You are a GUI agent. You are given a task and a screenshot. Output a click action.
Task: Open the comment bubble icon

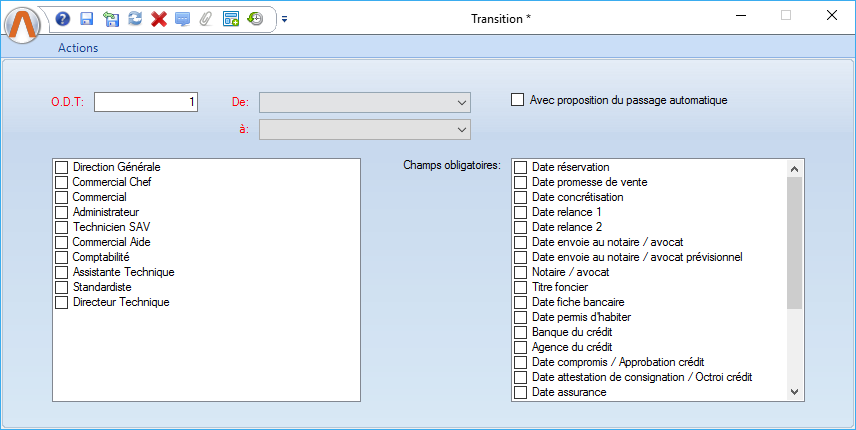182,19
